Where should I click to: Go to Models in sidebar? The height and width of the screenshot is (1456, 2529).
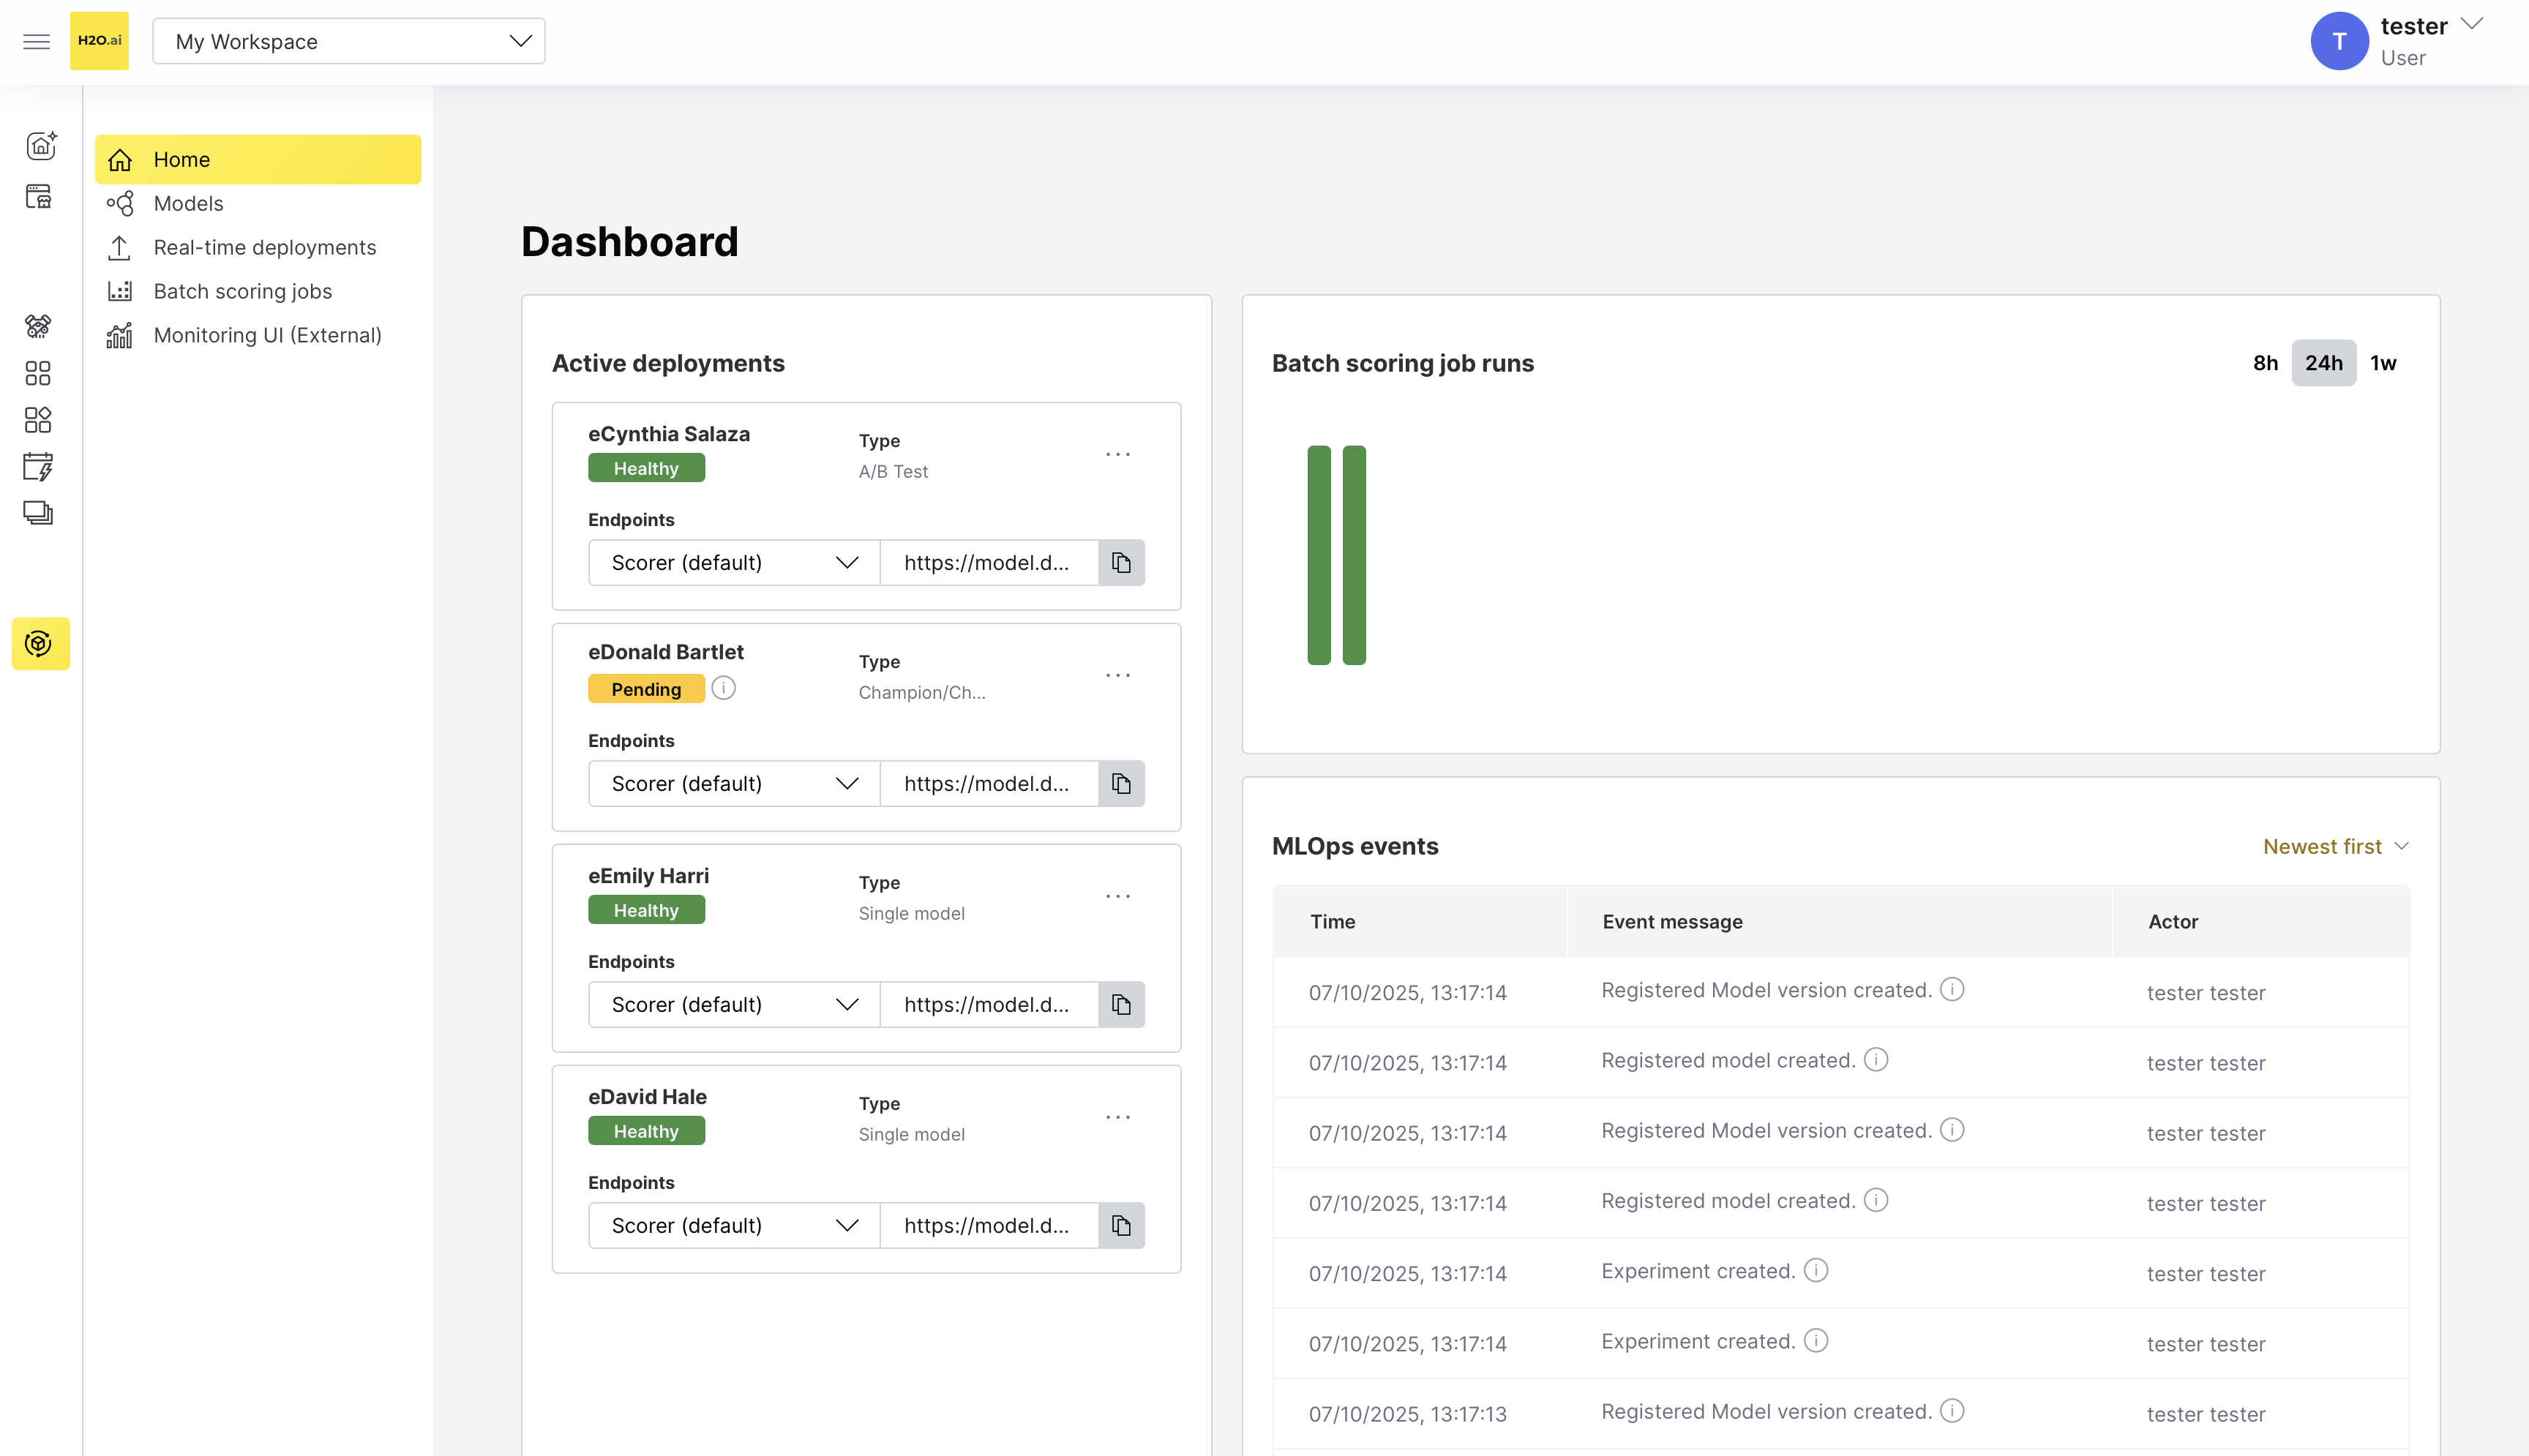188,203
